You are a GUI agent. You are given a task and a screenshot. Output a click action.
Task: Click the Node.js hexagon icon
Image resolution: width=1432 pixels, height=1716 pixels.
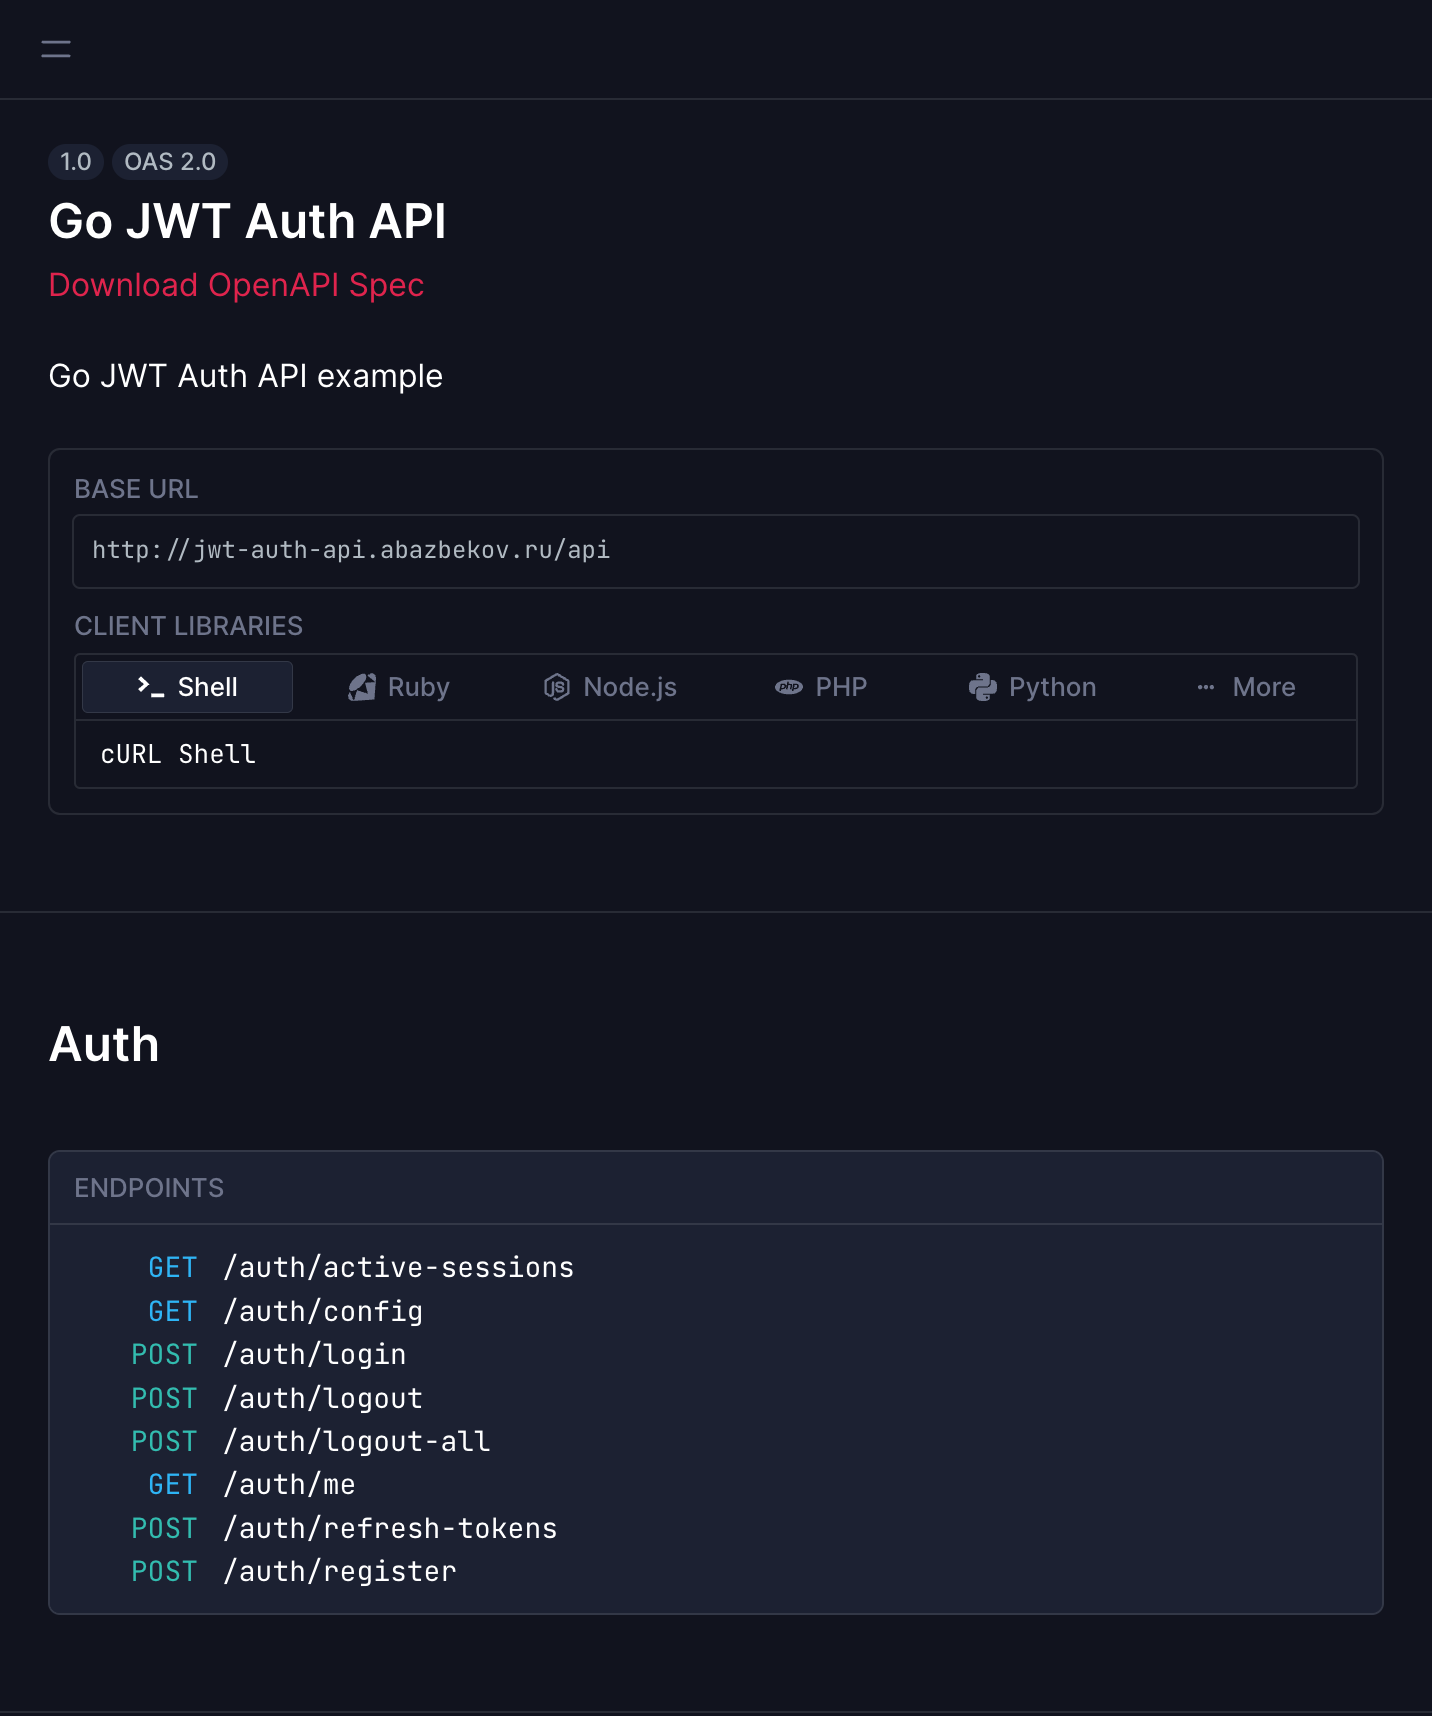[557, 687]
